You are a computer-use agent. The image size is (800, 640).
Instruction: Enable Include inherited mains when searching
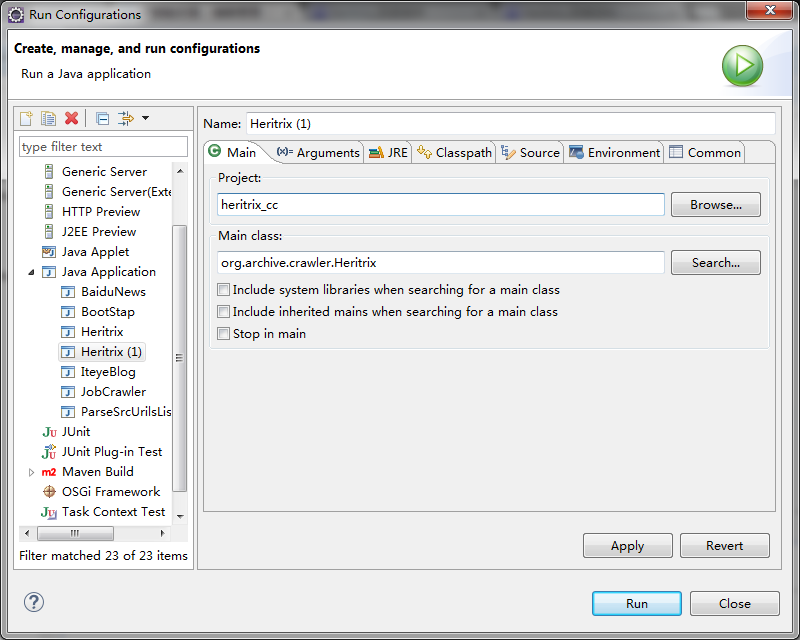224,312
